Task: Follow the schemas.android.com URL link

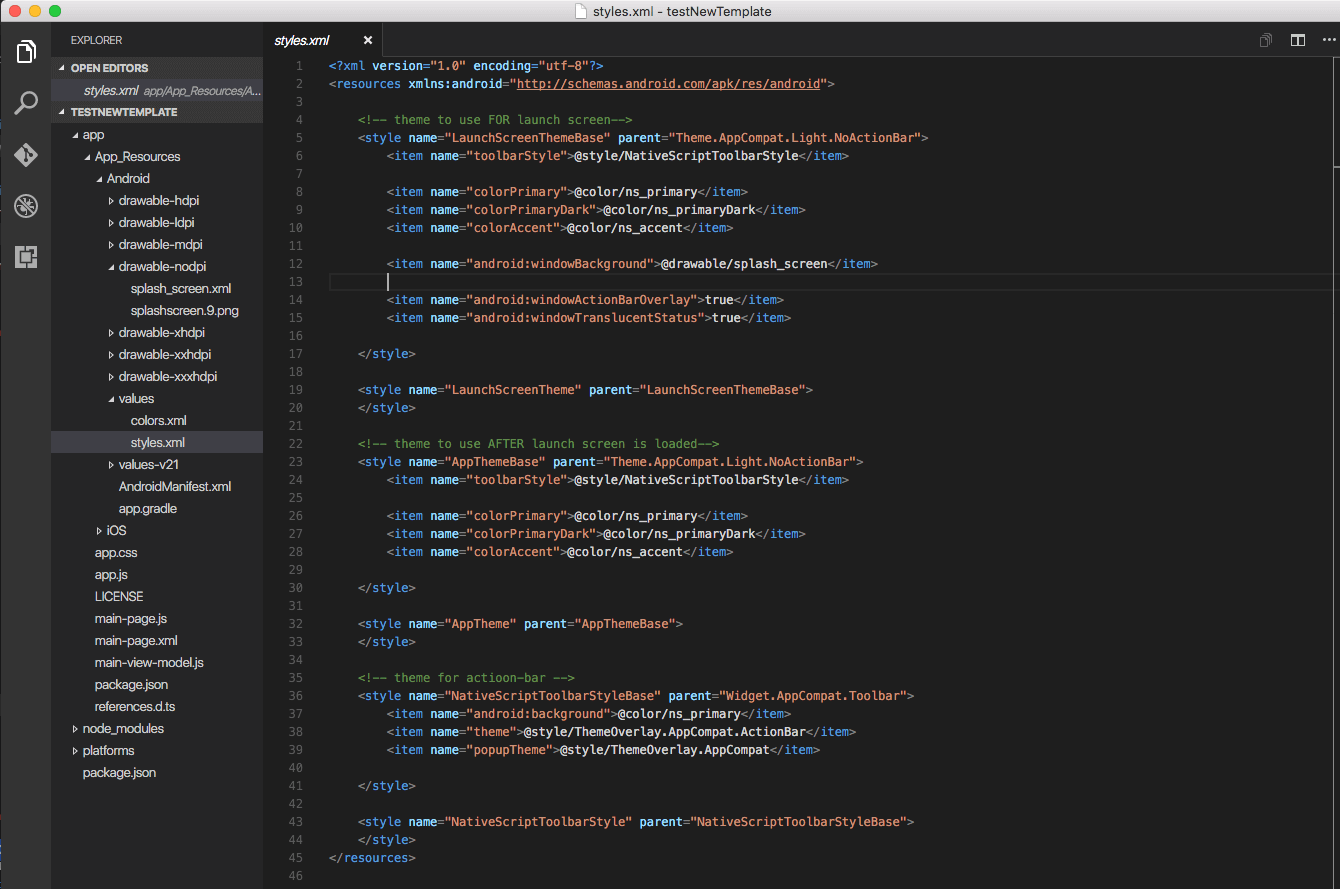Action: (x=669, y=84)
